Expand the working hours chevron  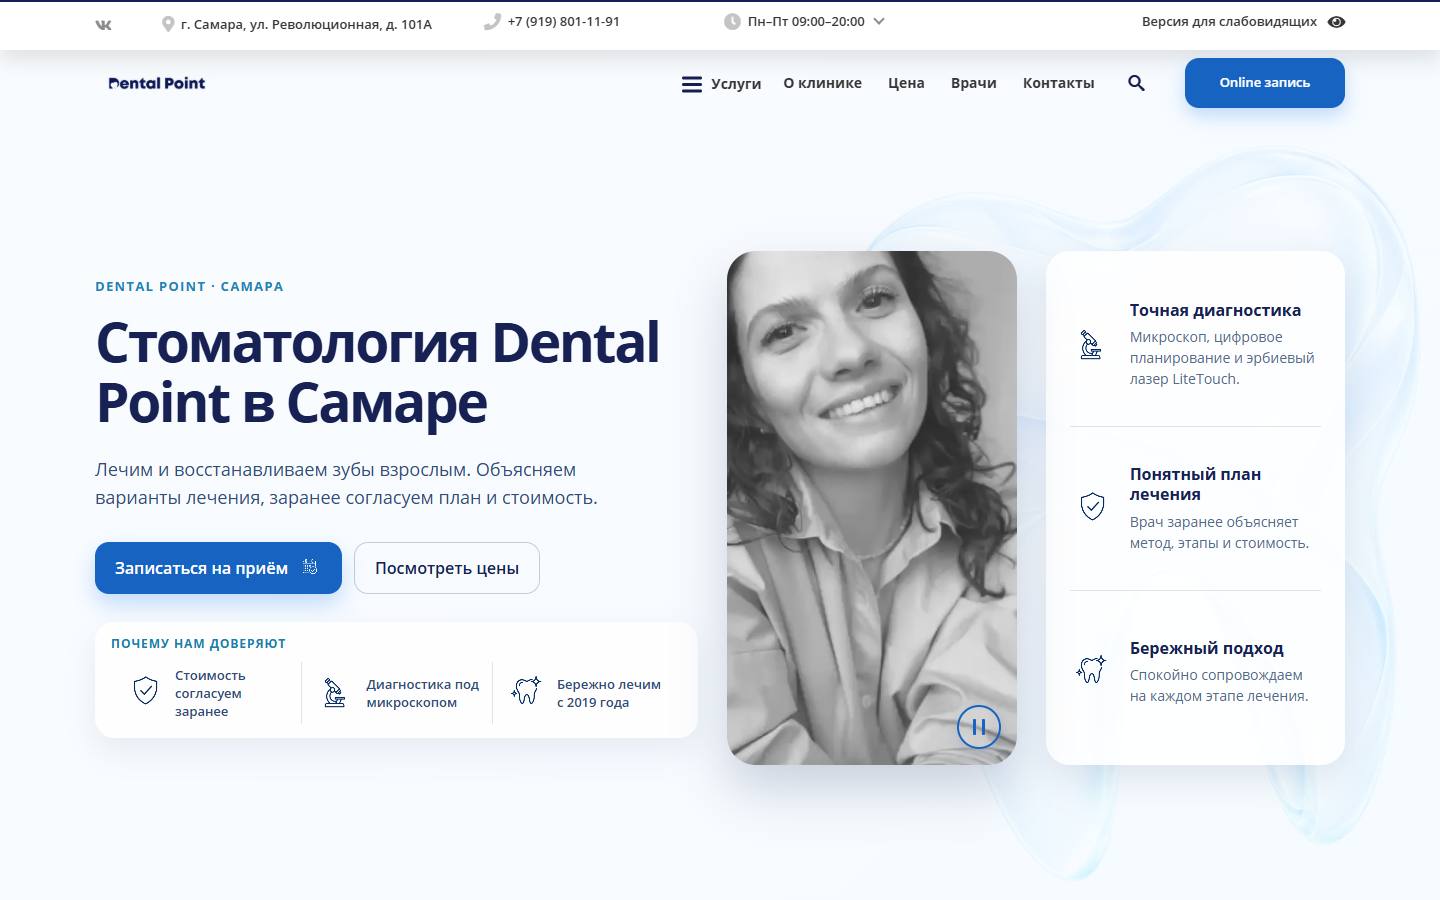coord(879,21)
